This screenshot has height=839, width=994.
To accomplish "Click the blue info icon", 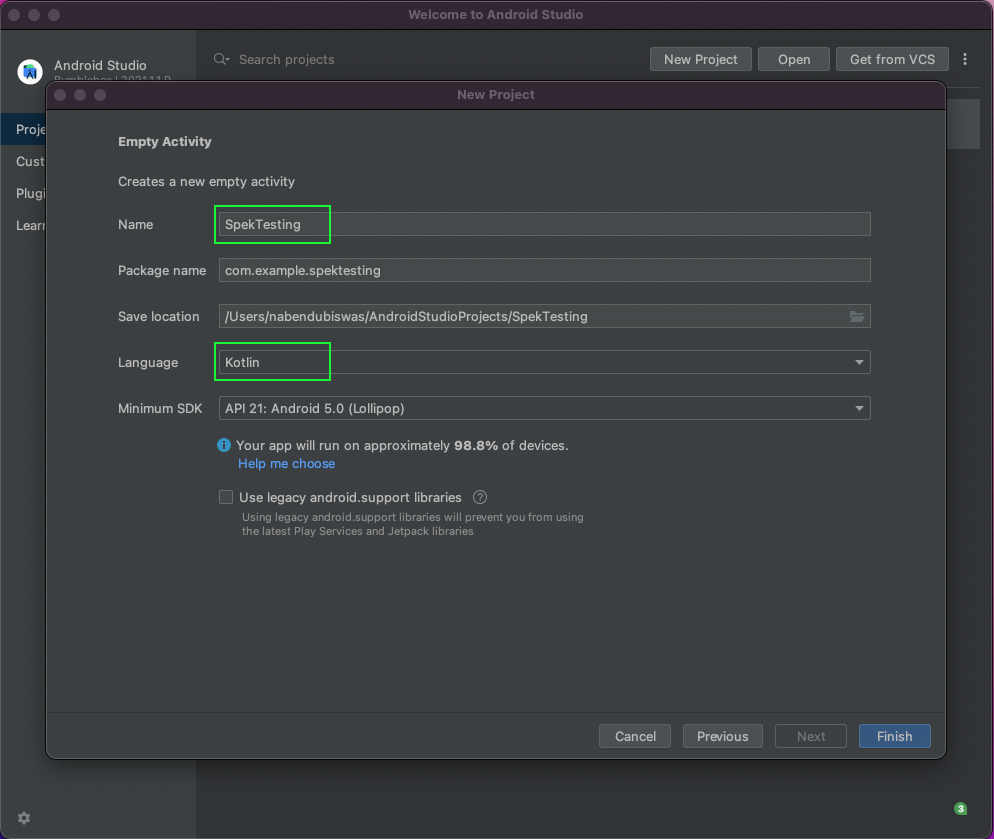I will click(224, 445).
